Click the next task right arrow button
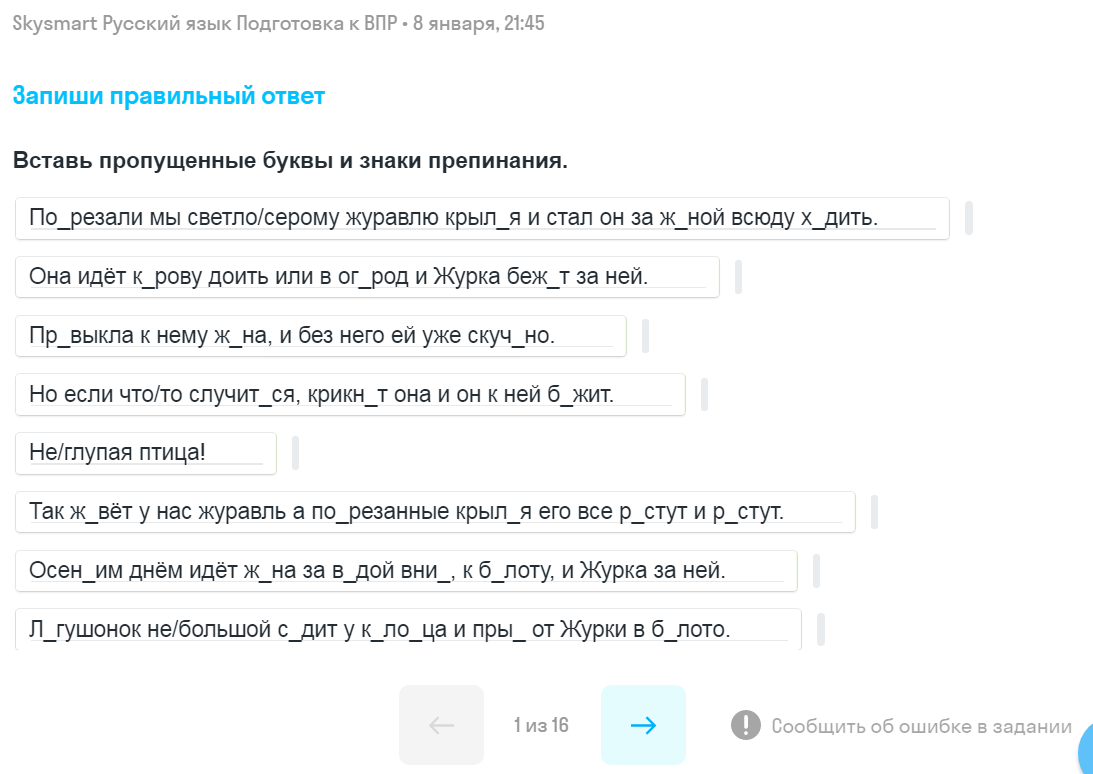The image size is (1093, 774). pos(643,725)
